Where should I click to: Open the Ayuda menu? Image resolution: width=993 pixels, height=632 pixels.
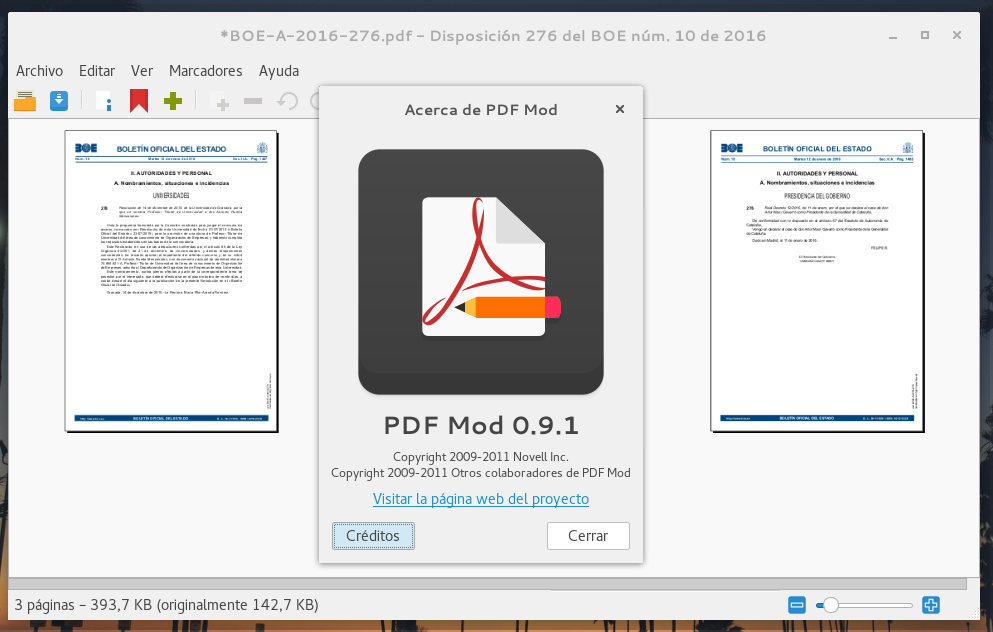coord(279,71)
